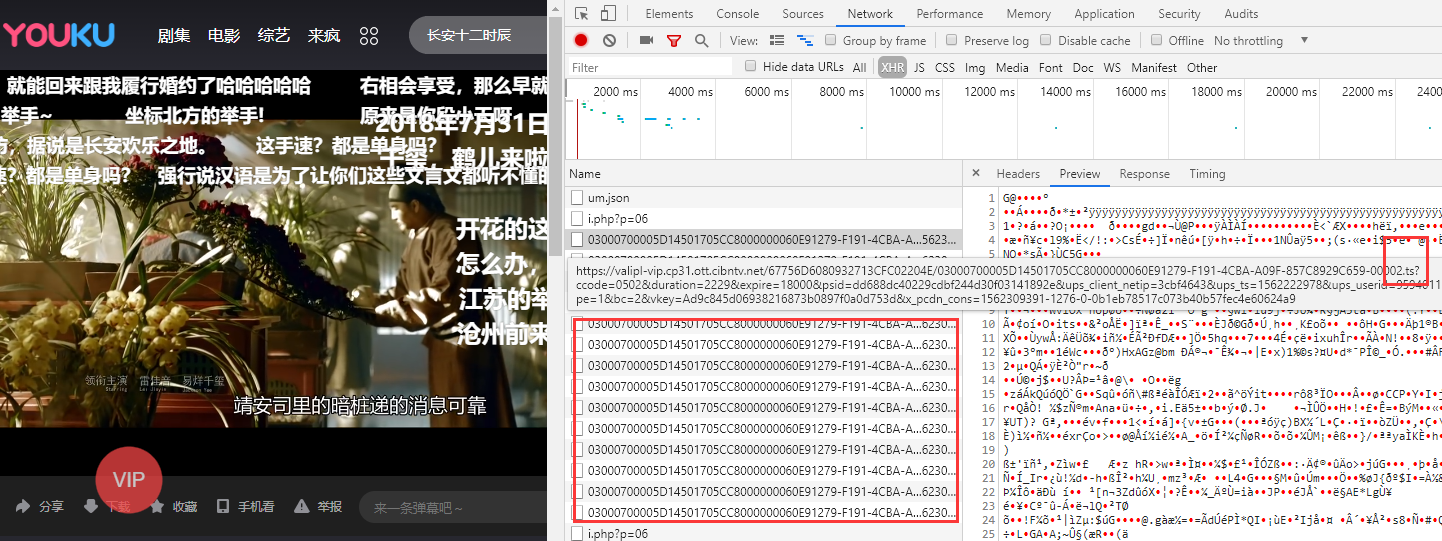
Task: Filter requests by JS
Action: pyautogui.click(x=919, y=68)
